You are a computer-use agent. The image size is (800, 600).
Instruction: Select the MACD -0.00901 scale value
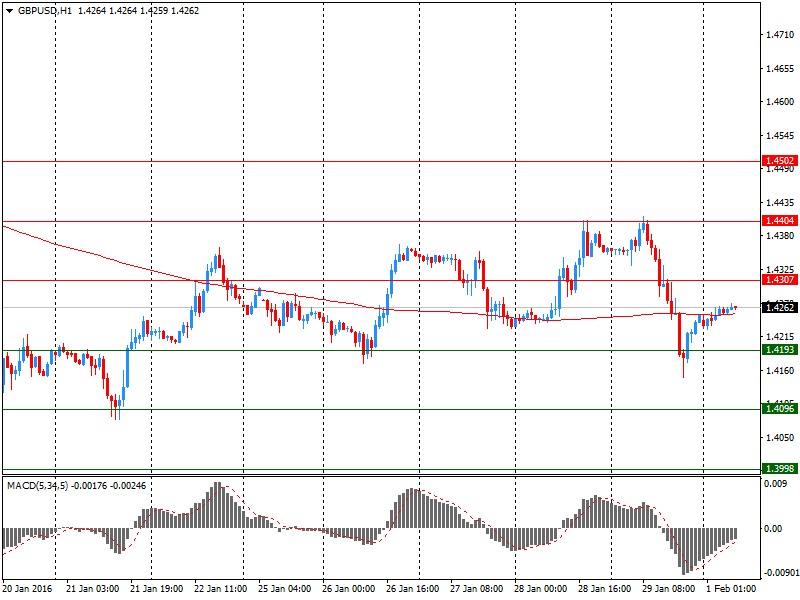tap(782, 572)
